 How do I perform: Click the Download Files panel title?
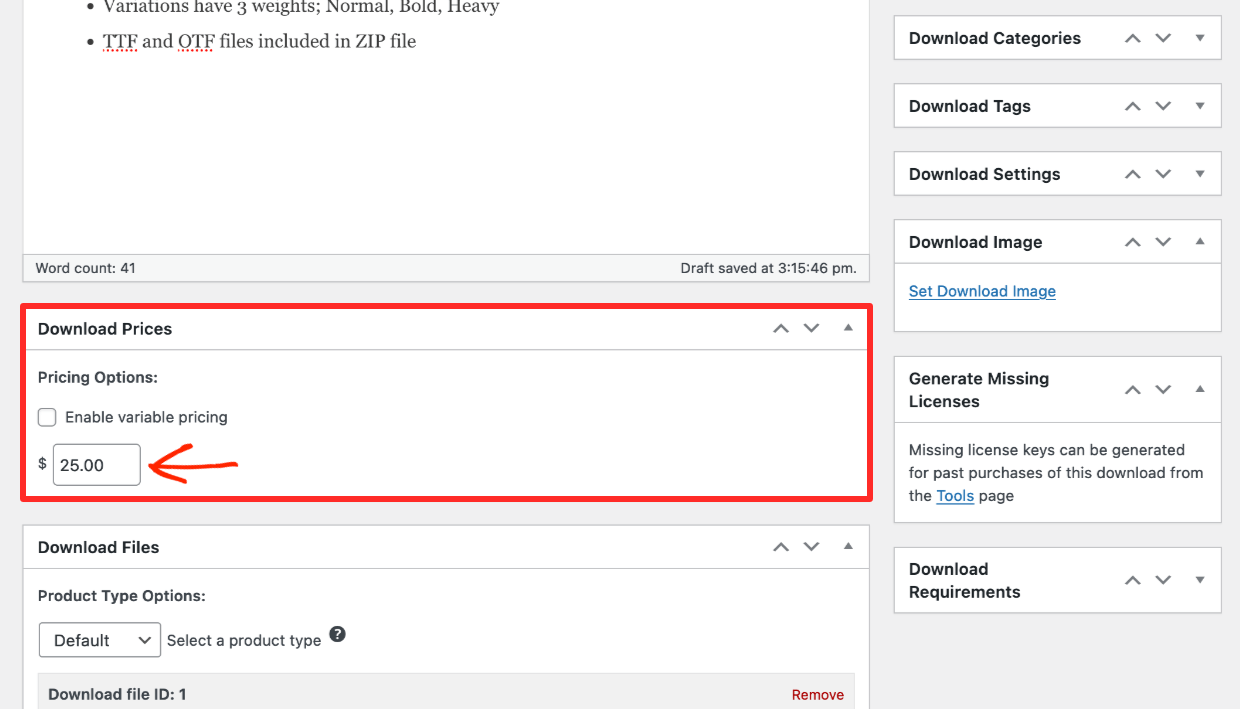pyautogui.click(x=99, y=547)
